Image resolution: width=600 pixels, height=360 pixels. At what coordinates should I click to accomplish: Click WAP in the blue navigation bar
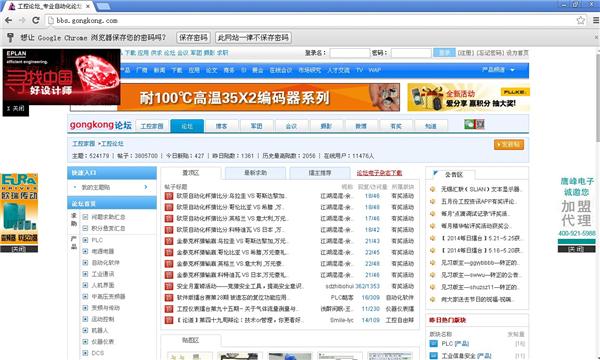(375, 70)
